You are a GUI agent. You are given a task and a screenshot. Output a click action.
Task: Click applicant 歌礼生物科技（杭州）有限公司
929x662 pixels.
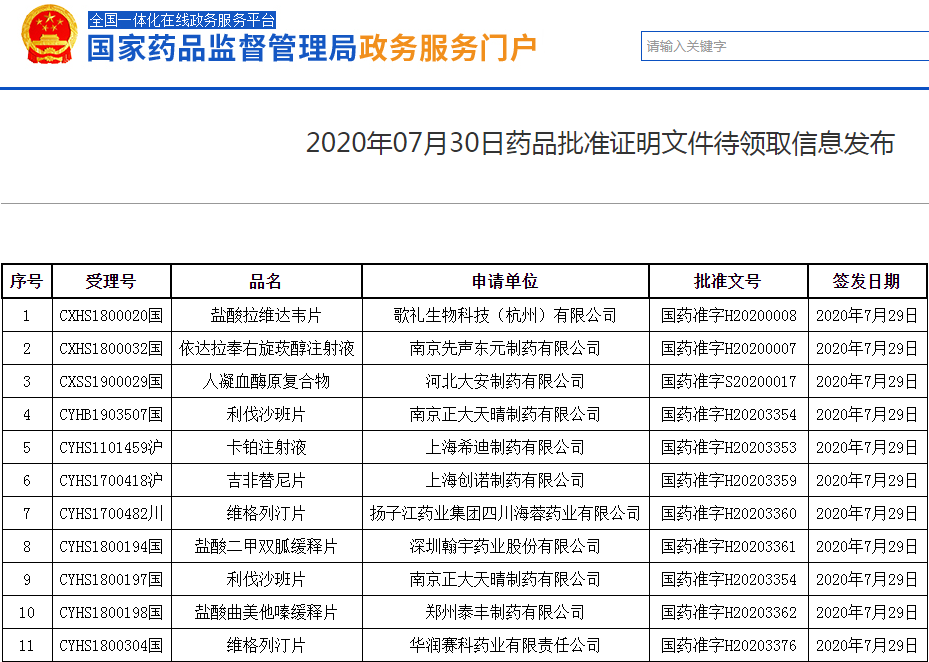(x=505, y=315)
